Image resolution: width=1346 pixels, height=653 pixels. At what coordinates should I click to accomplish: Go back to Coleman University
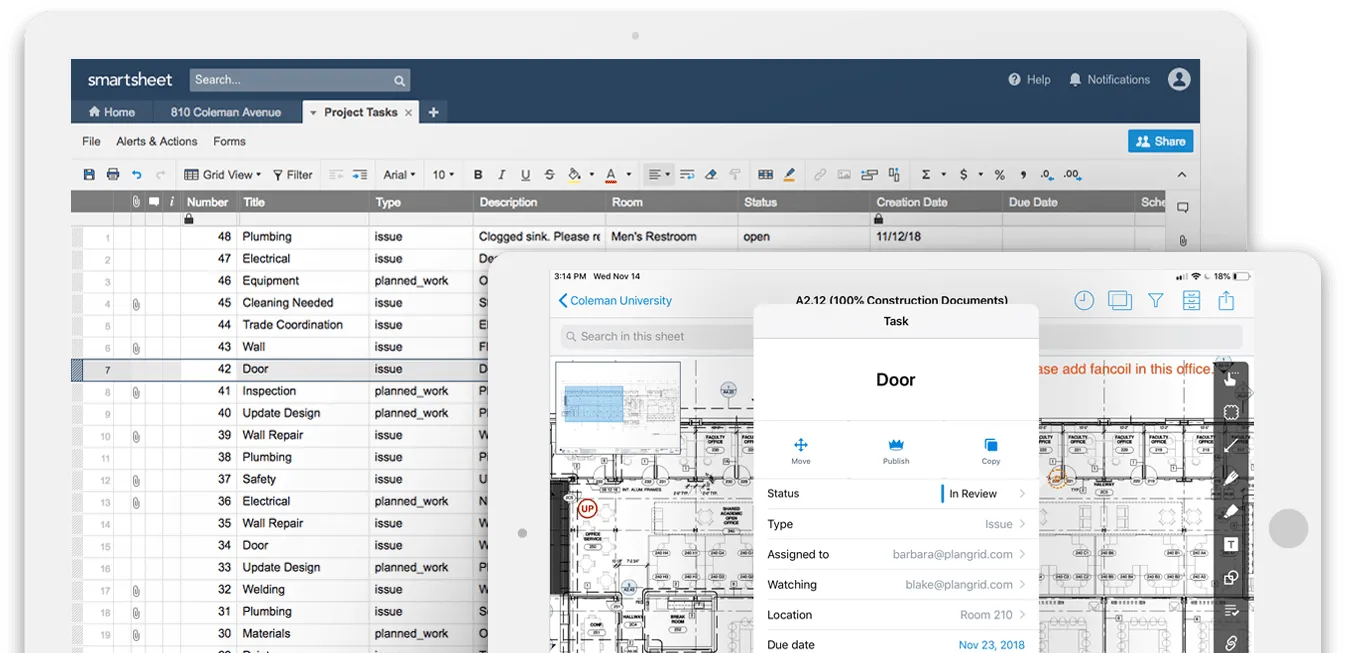[x=615, y=300]
